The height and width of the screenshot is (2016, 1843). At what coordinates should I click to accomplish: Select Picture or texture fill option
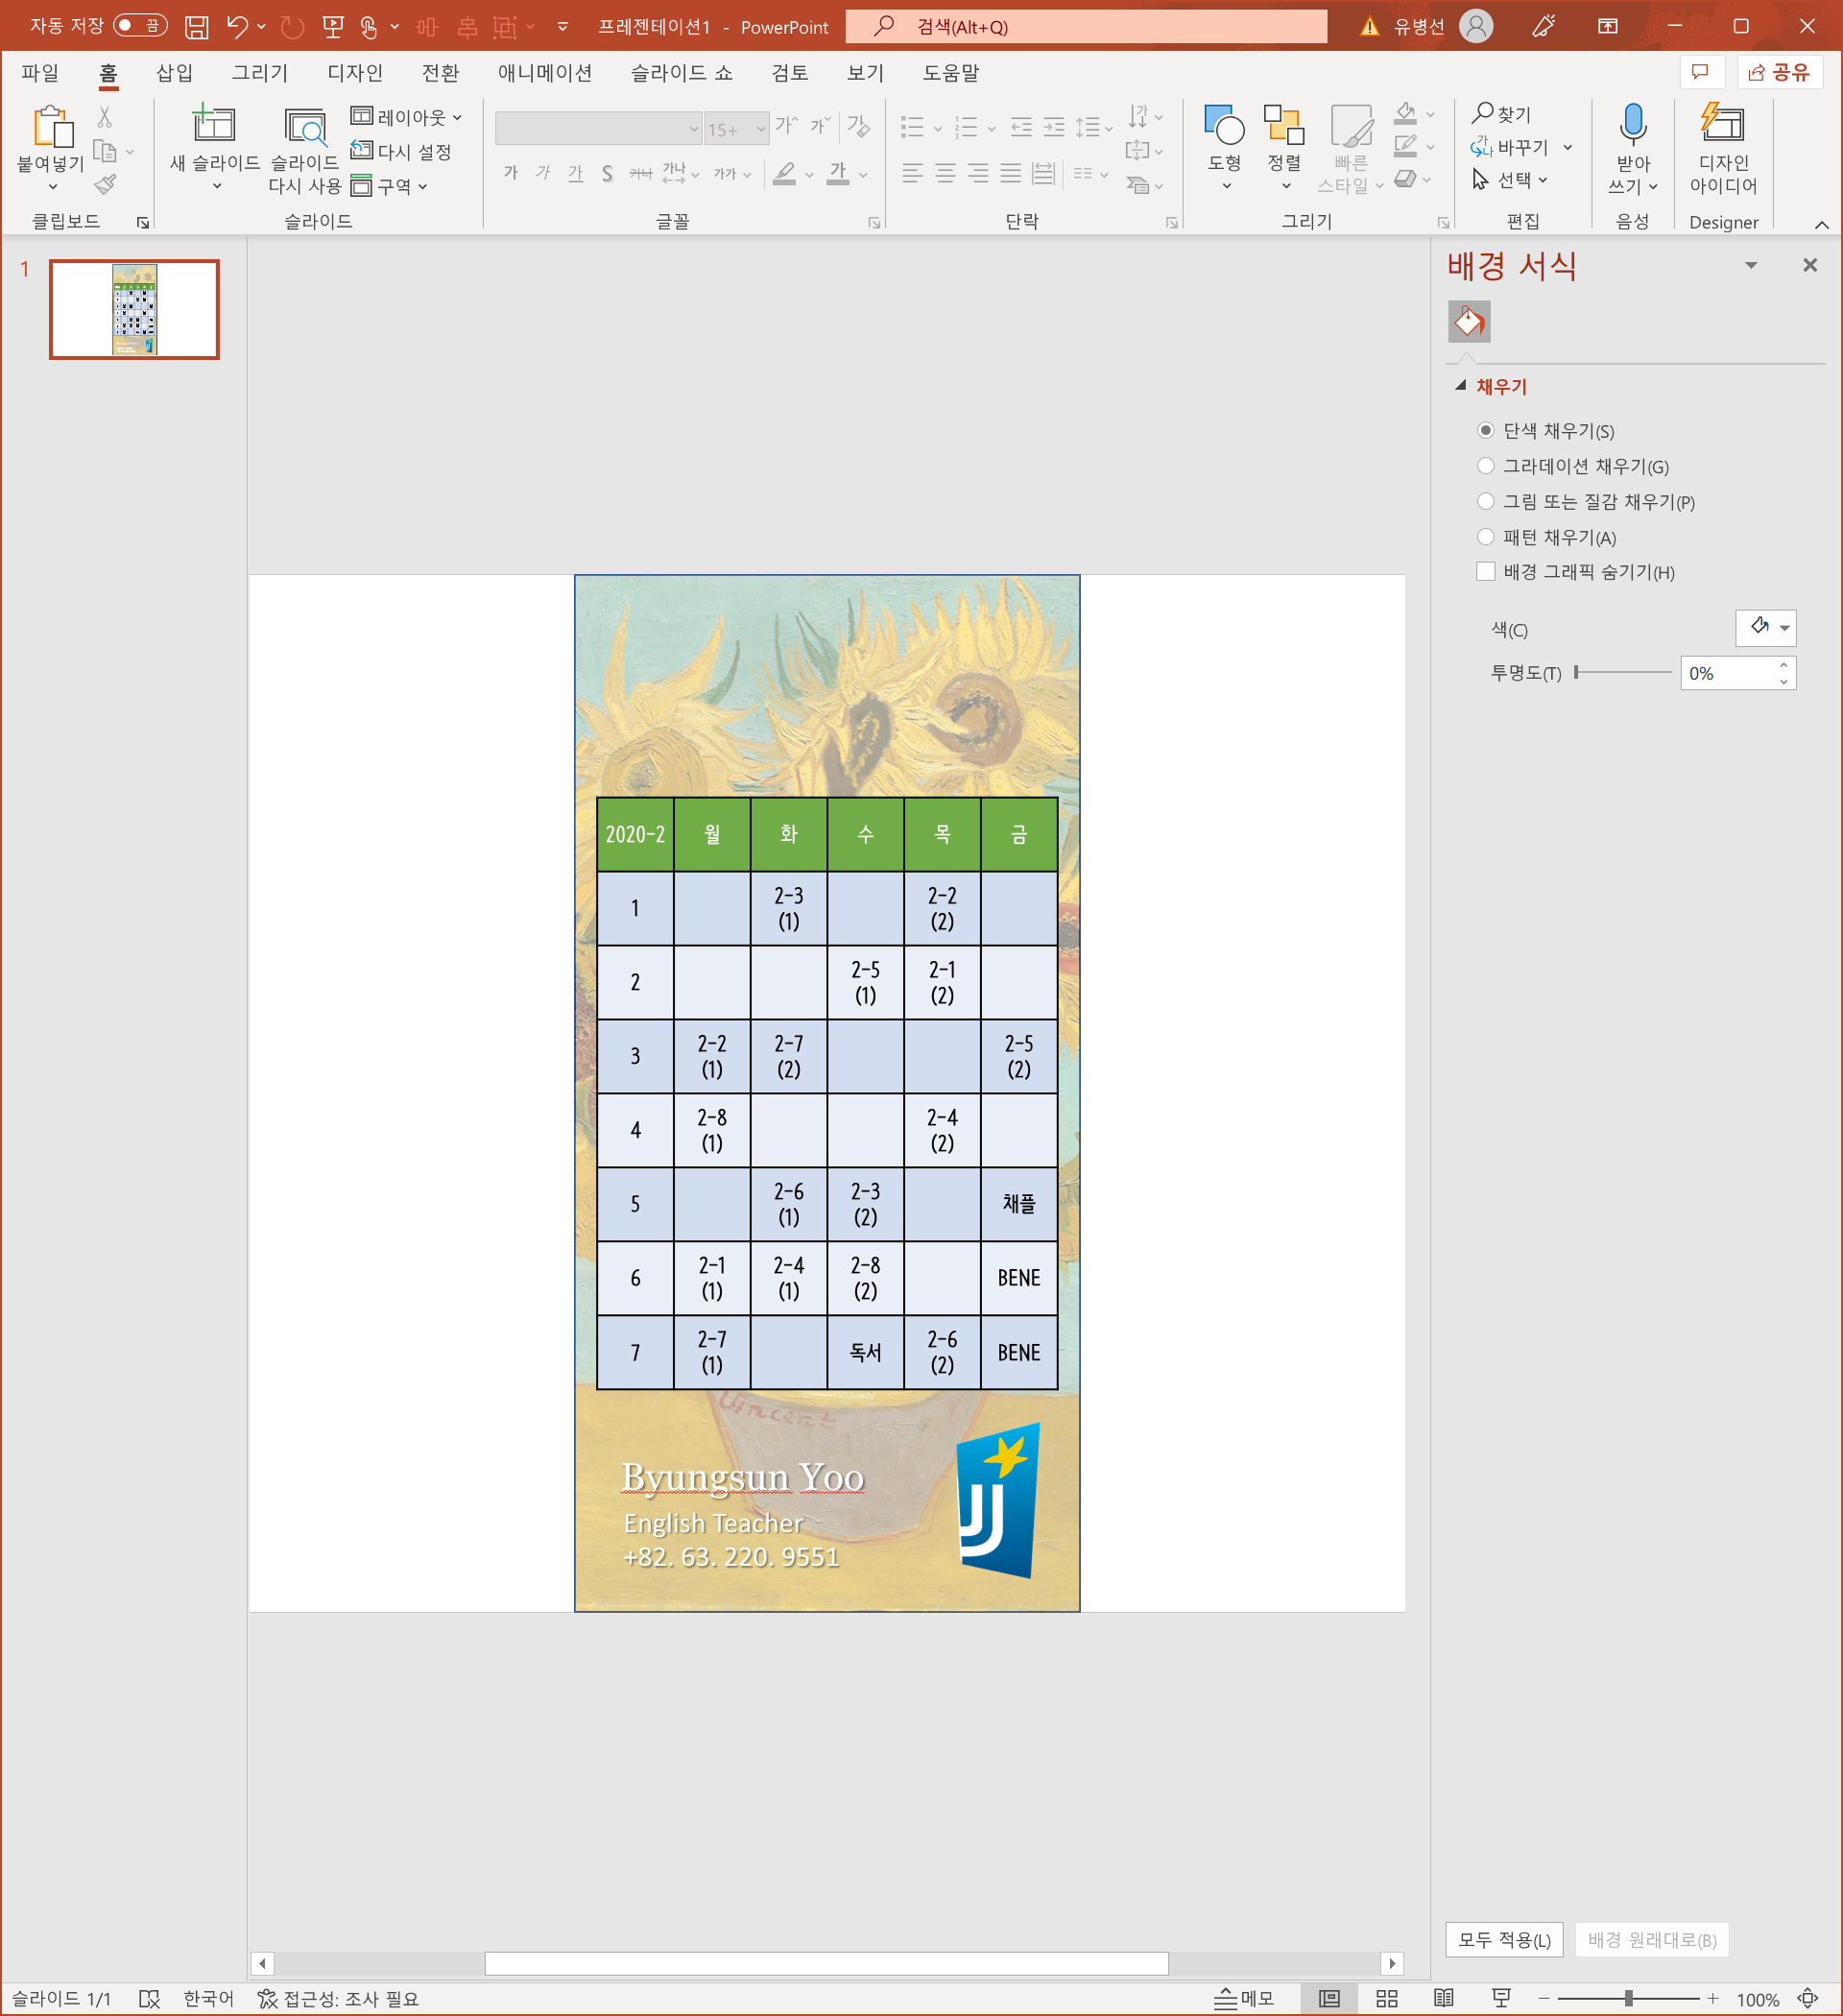pos(1485,502)
